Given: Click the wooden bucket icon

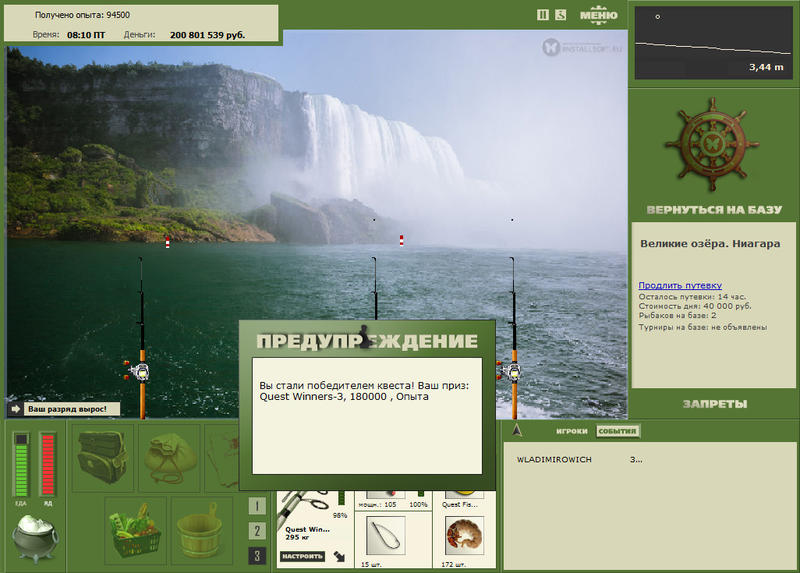Looking at the screenshot, I should [x=202, y=531].
